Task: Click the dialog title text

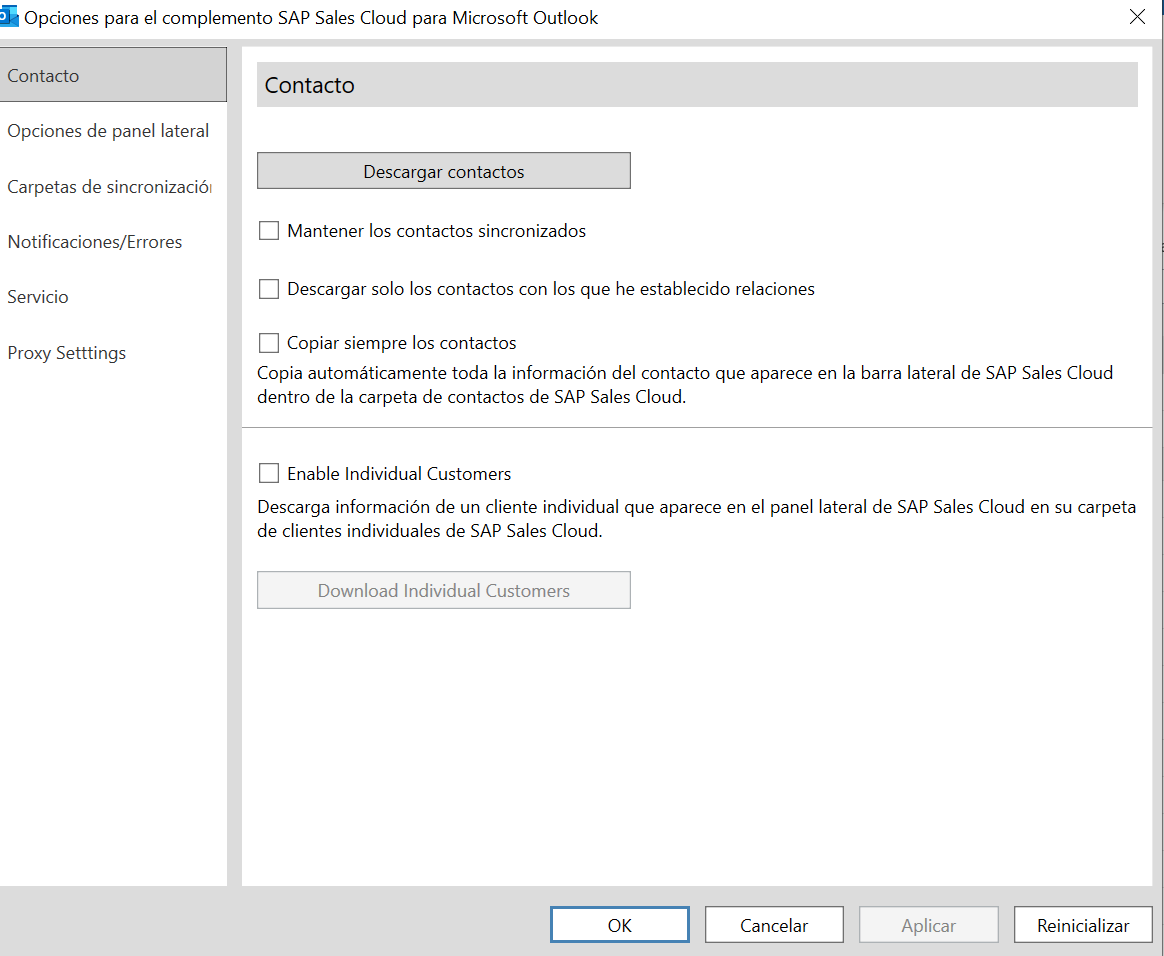Action: pyautogui.click(x=311, y=18)
